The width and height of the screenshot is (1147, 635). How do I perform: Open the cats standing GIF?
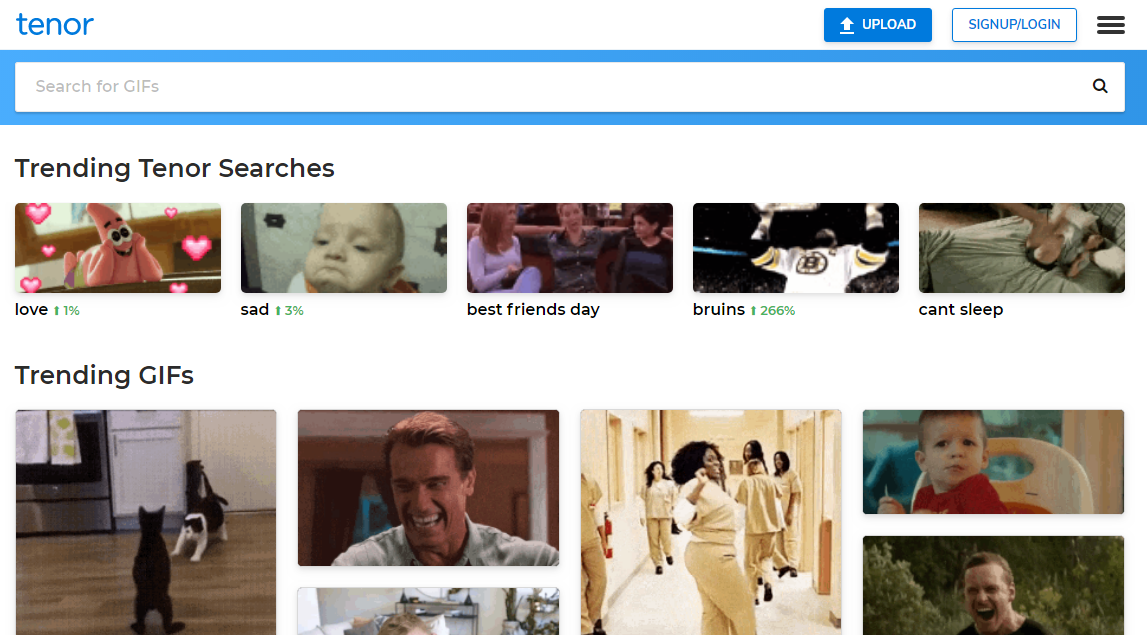pyautogui.click(x=146, y=522)
